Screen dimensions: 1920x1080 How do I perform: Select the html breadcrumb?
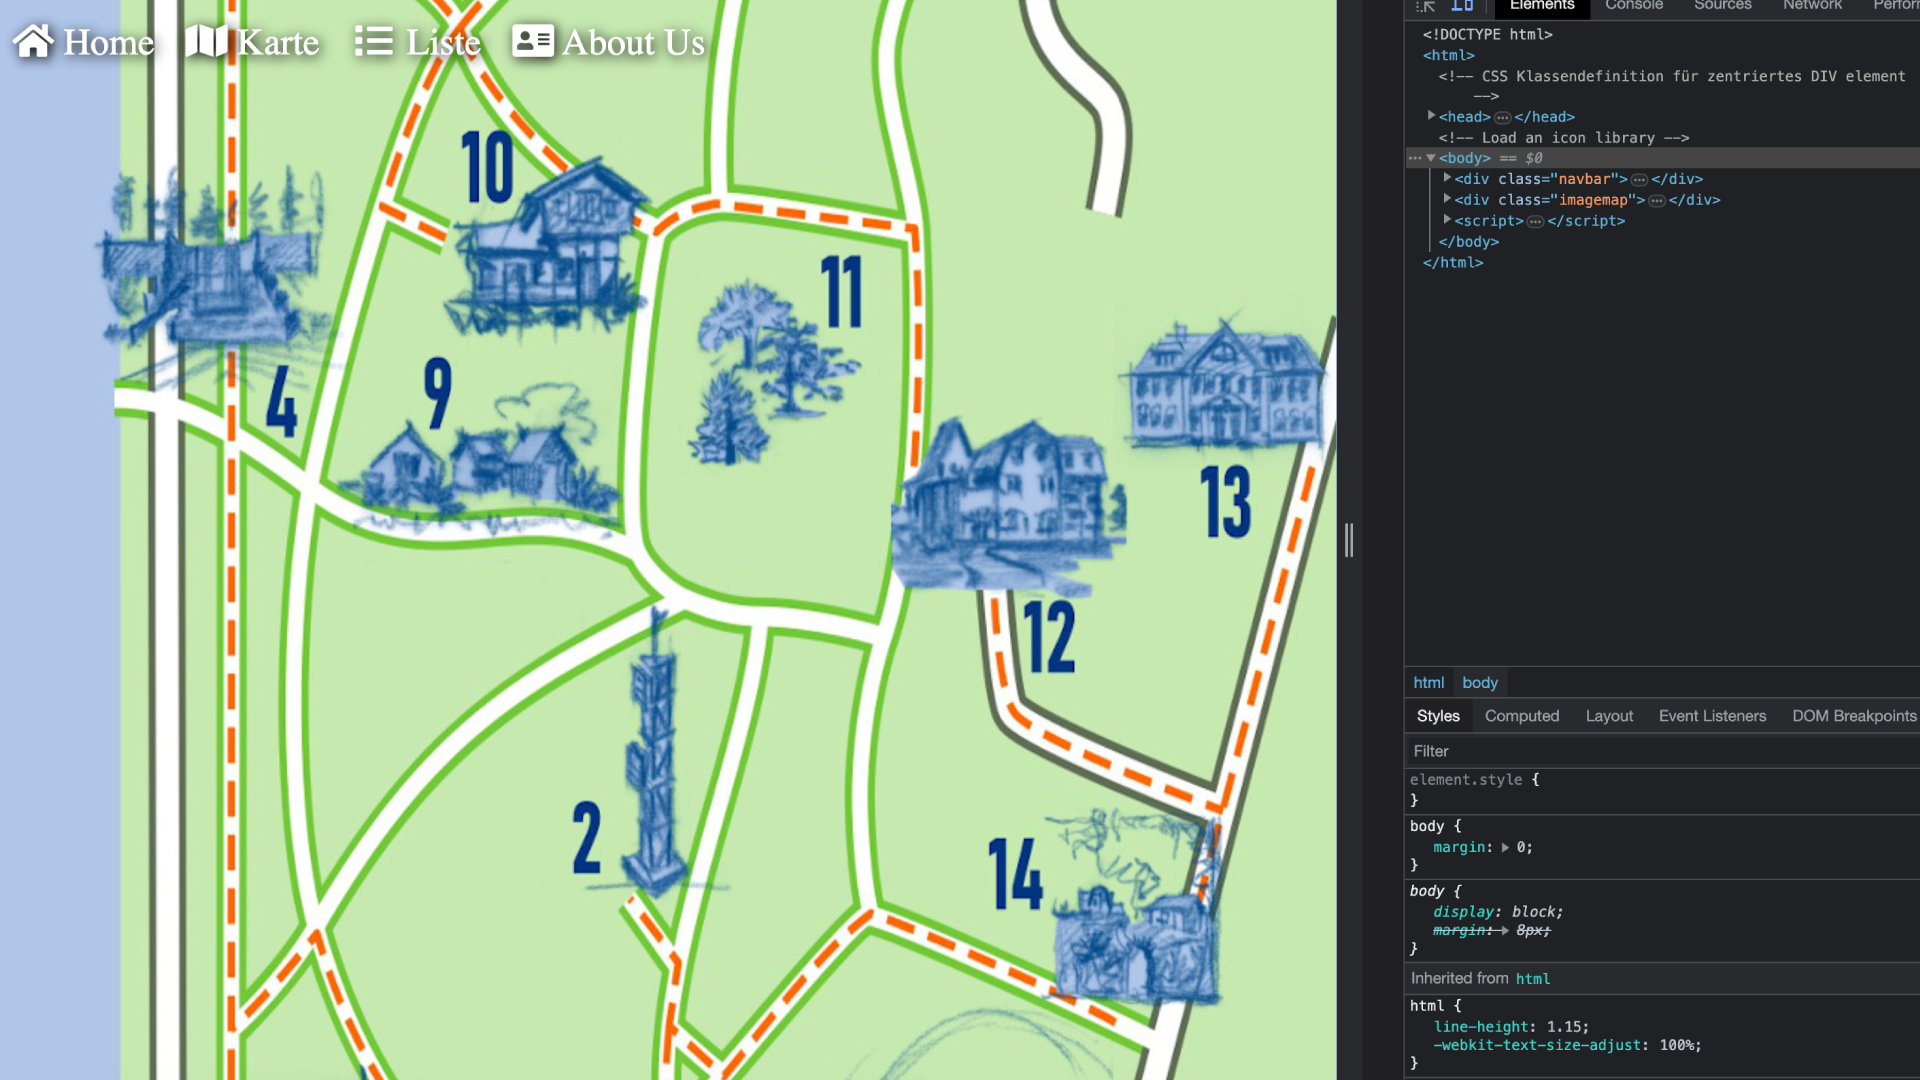1428,682
